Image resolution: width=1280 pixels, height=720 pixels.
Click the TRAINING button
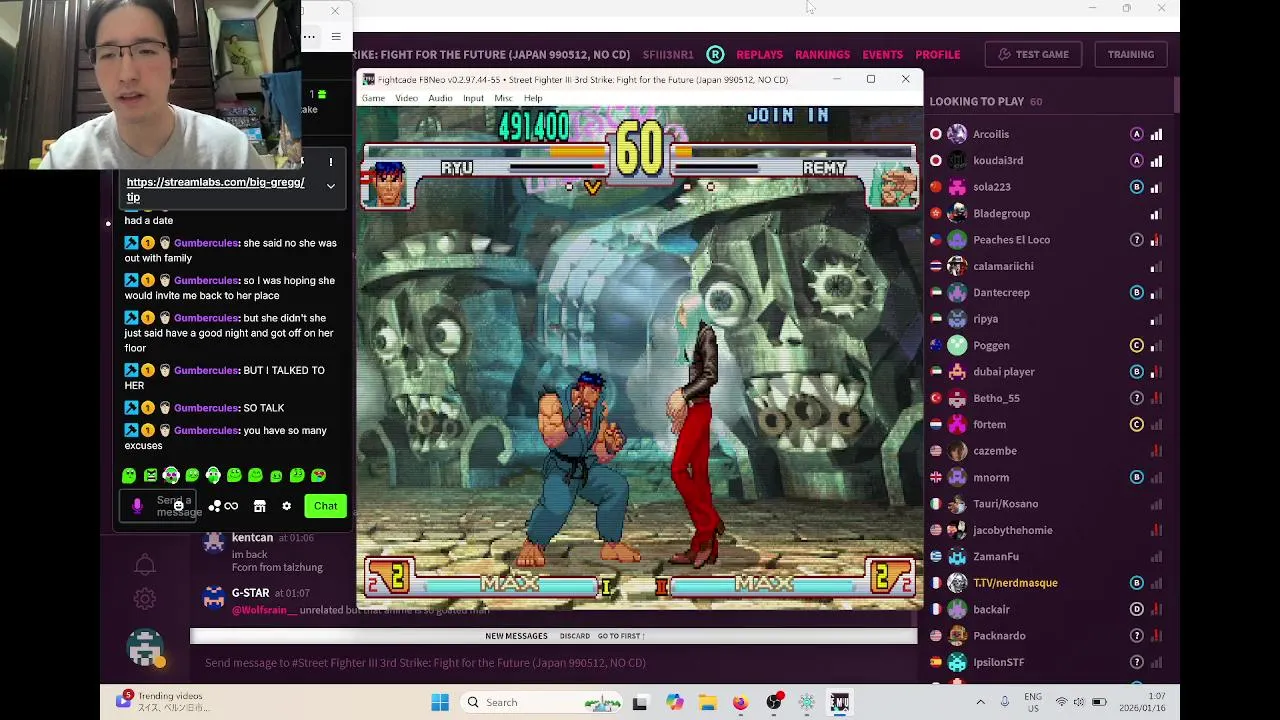tap(1130, 54)
